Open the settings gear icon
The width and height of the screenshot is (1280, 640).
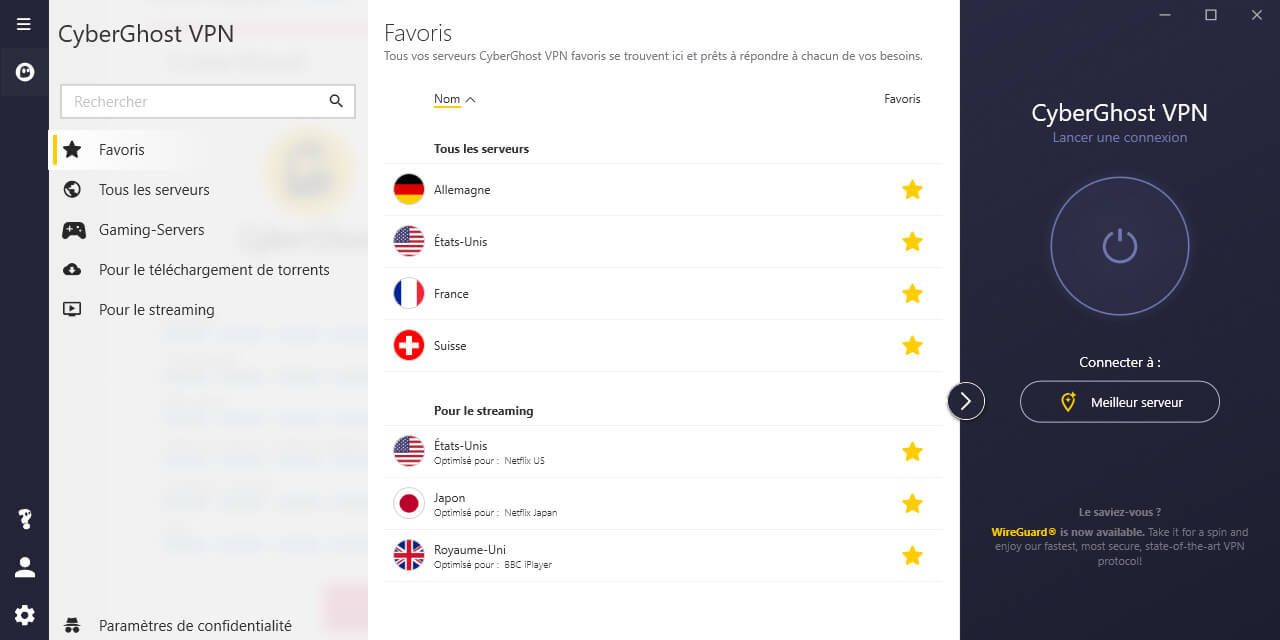pyautogui.click(x=25, y=615)
